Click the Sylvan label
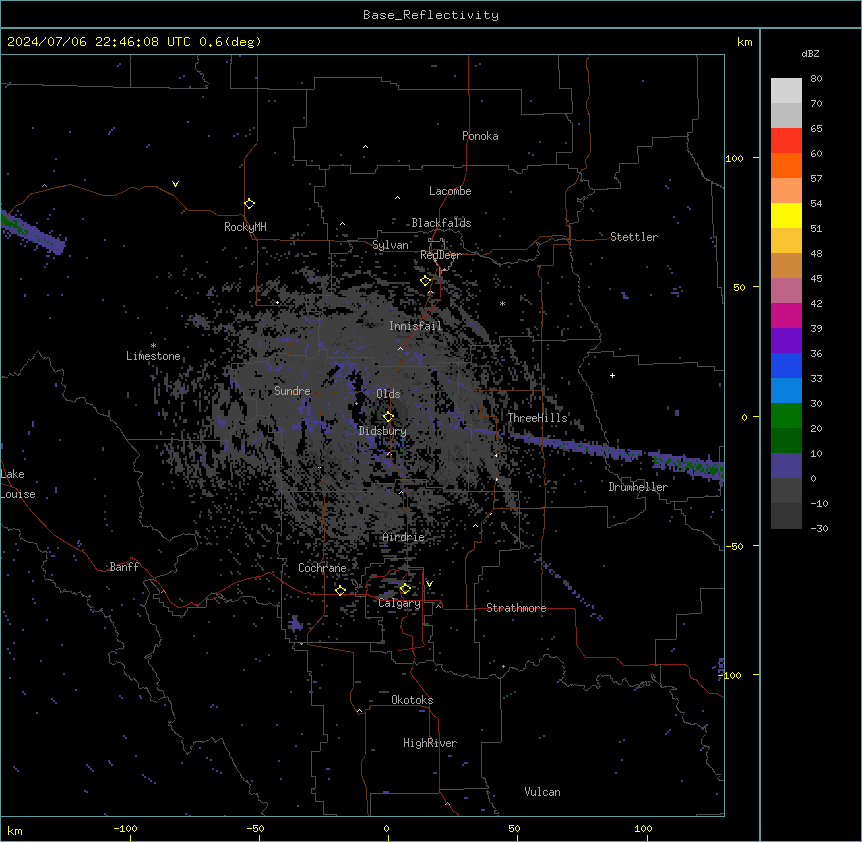 (x=390, y=245)
